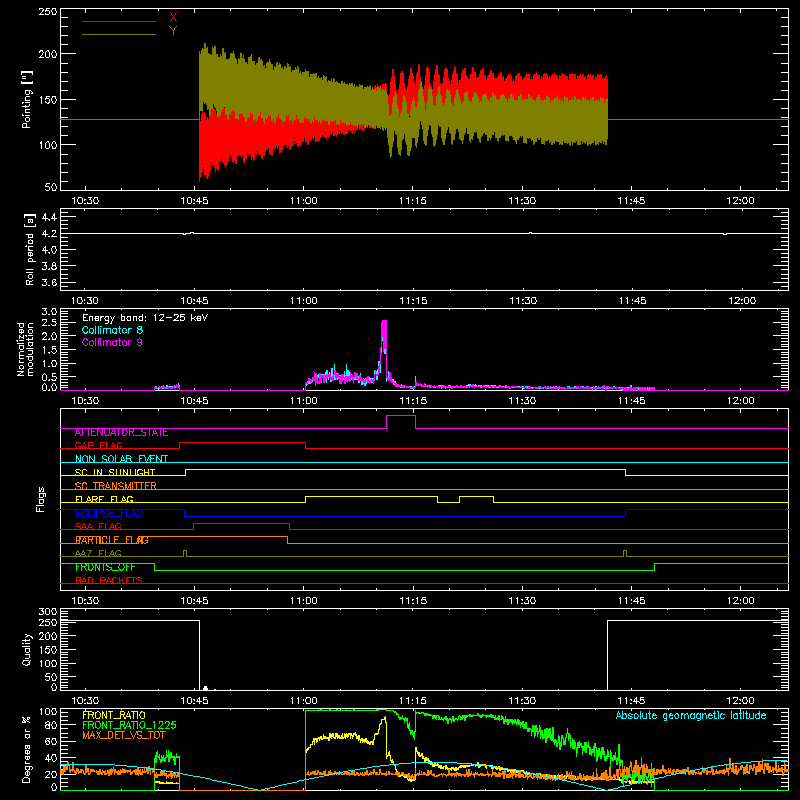Click the raised SAA_FLAG segment in the red trace

(x=241, y=523)
